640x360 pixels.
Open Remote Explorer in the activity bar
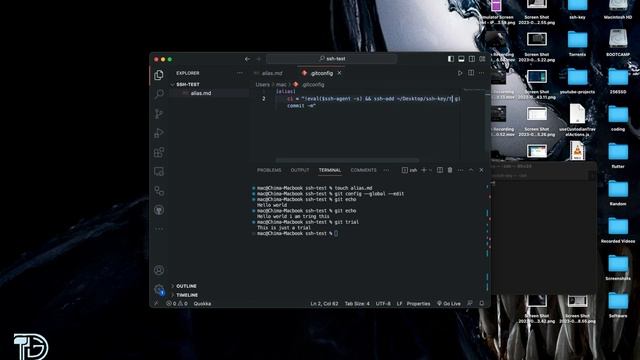point(159,171)
